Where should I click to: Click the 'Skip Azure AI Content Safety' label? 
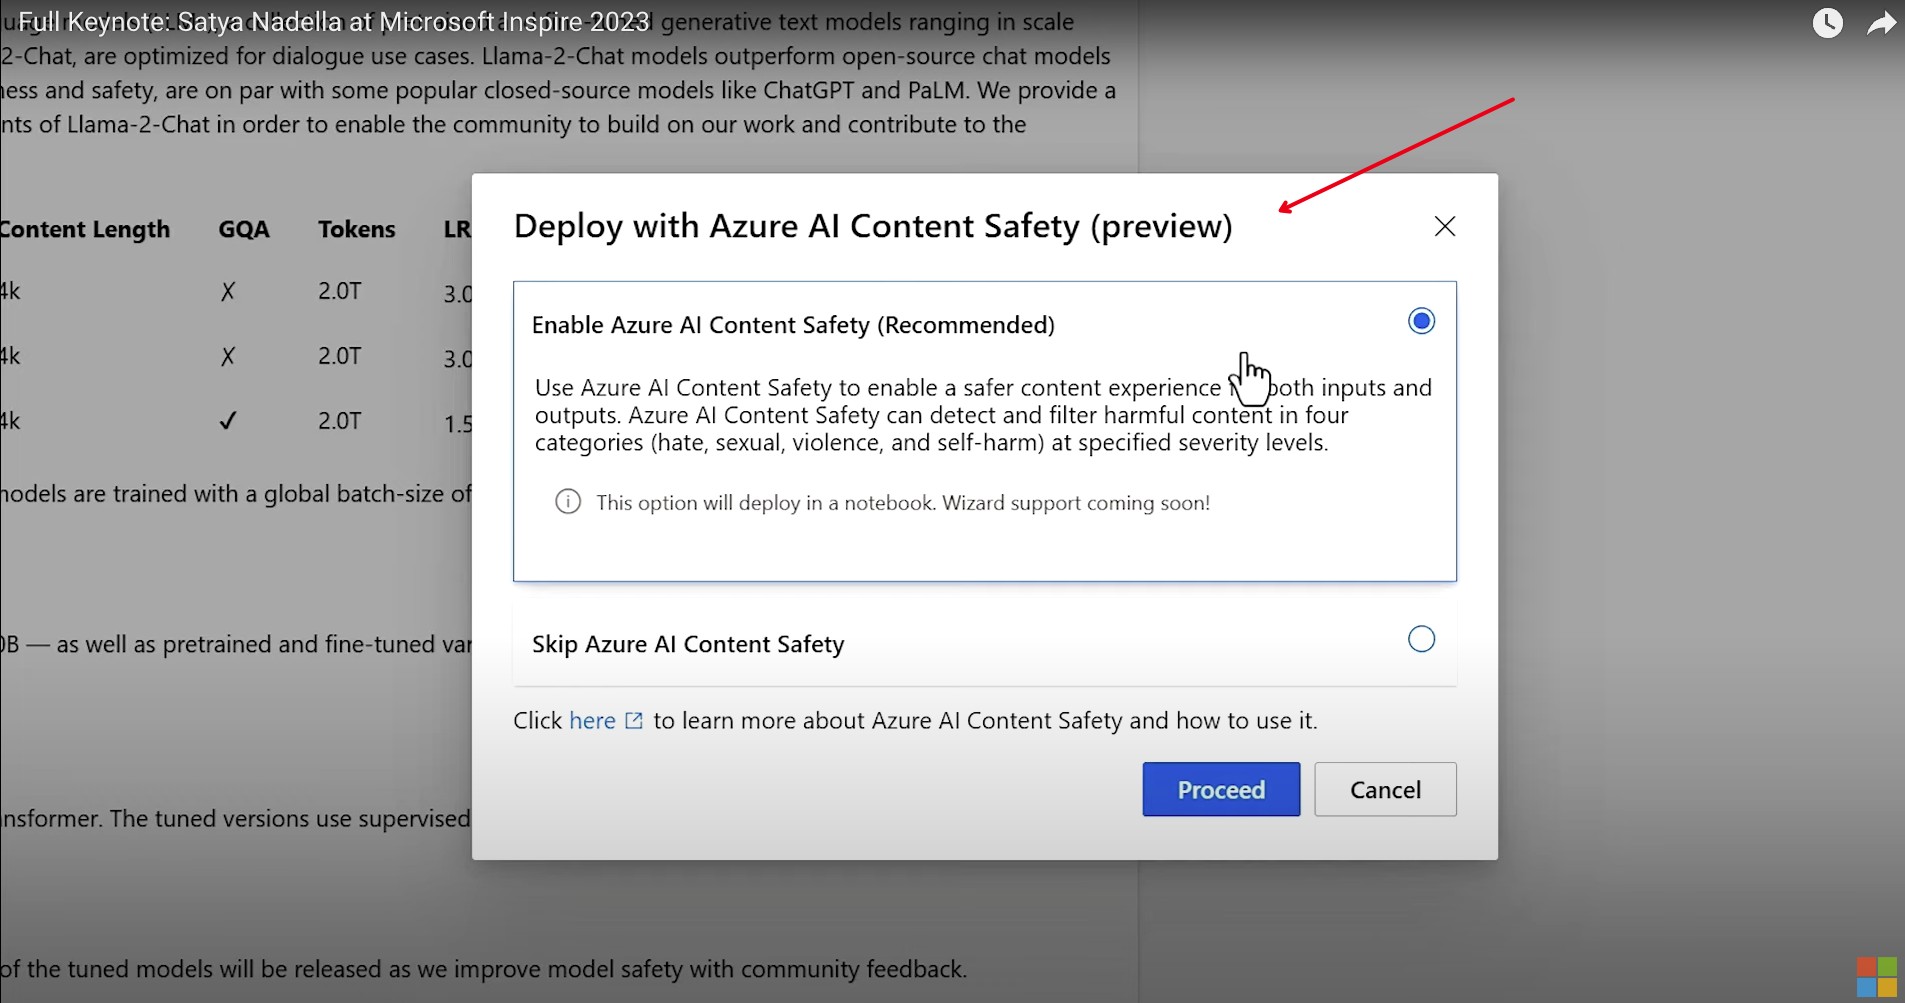click(x=688, y=644)
